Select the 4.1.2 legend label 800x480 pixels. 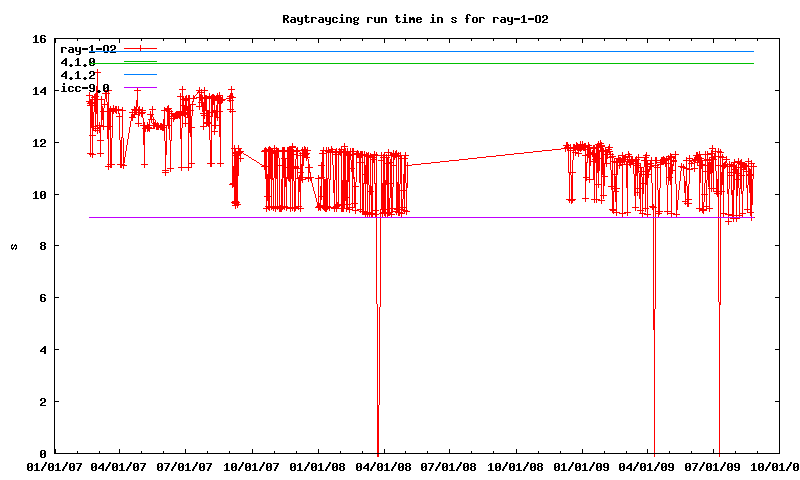coord(78,75)
